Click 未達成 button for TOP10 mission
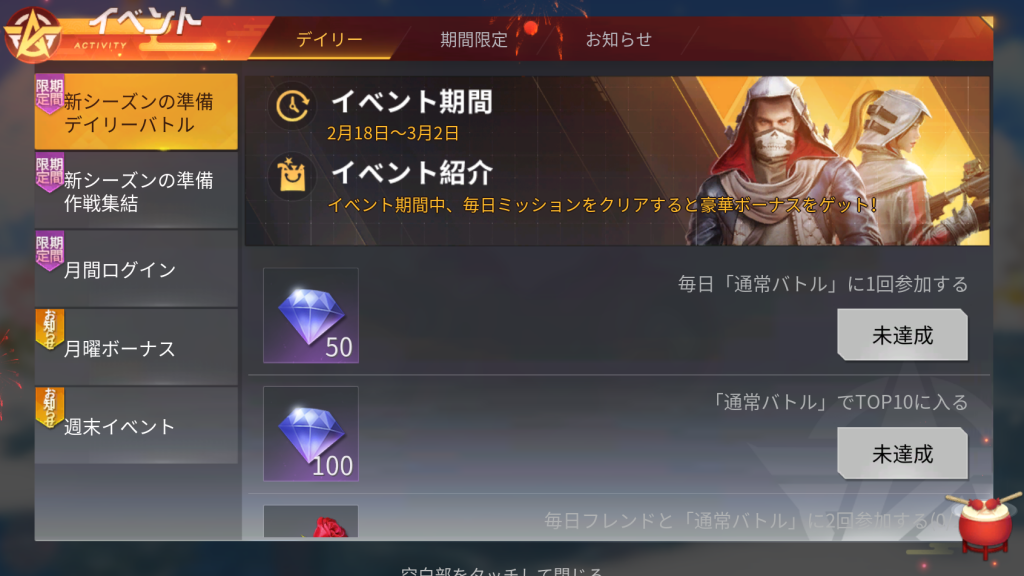1024x576 pixels. tap(903, 454)
